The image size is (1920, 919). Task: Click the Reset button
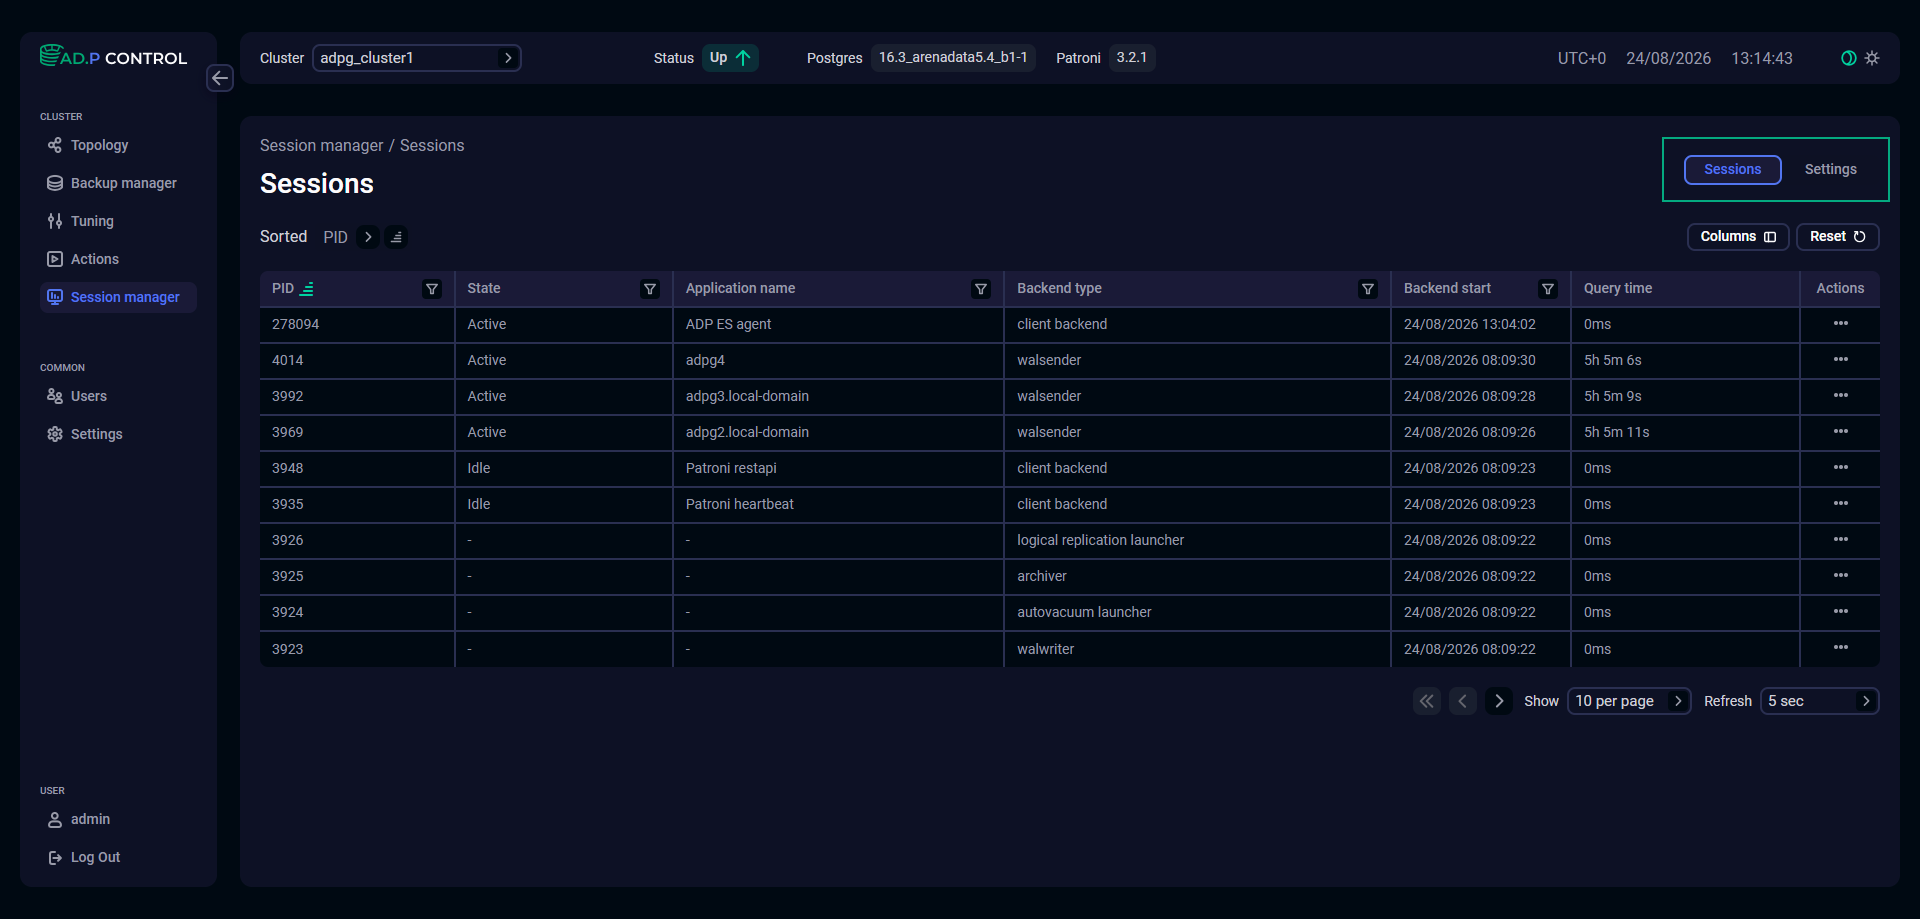click(1837, 237)
